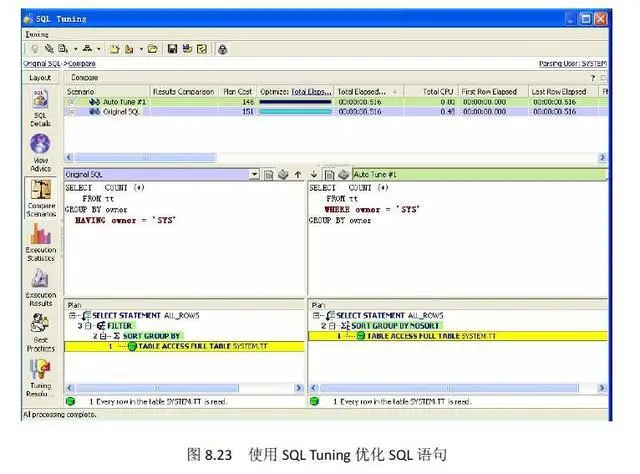Click the right plan pane scroll-right arrow
The height and width of the screenshot is (474, 640).
point(602,388)
